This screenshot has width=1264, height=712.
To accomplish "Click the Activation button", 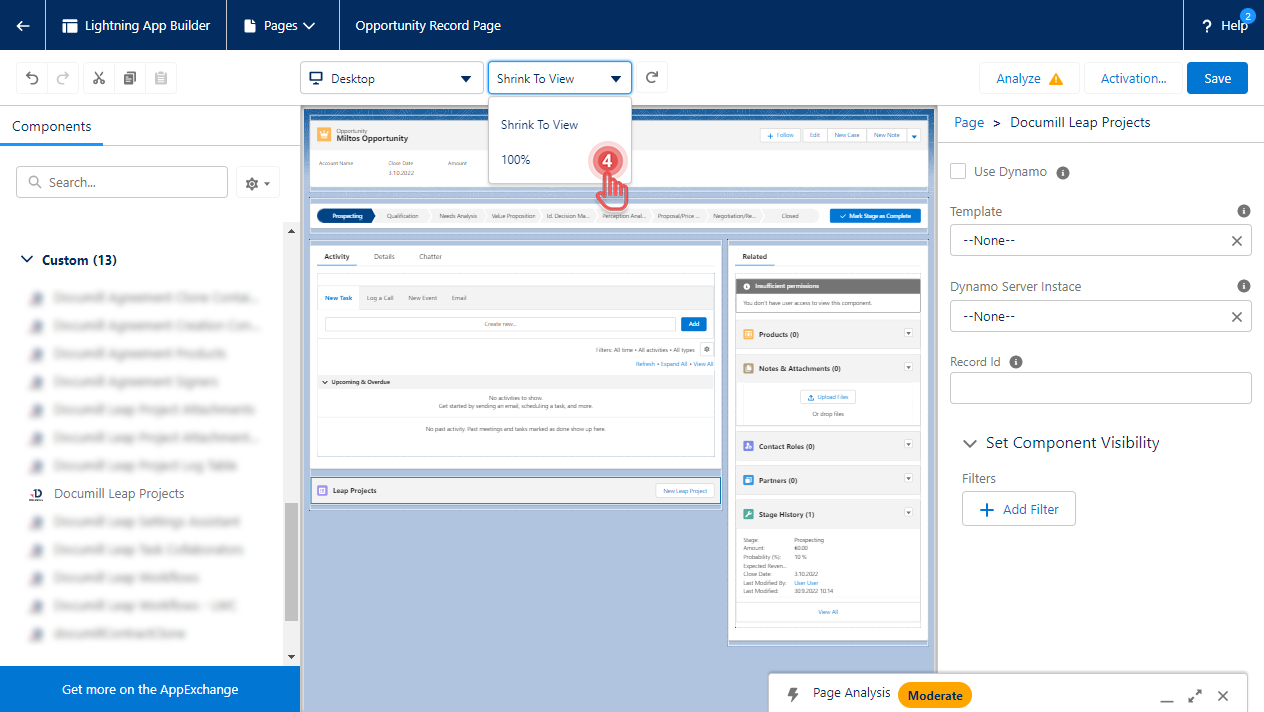I will tap(1133, 78).
